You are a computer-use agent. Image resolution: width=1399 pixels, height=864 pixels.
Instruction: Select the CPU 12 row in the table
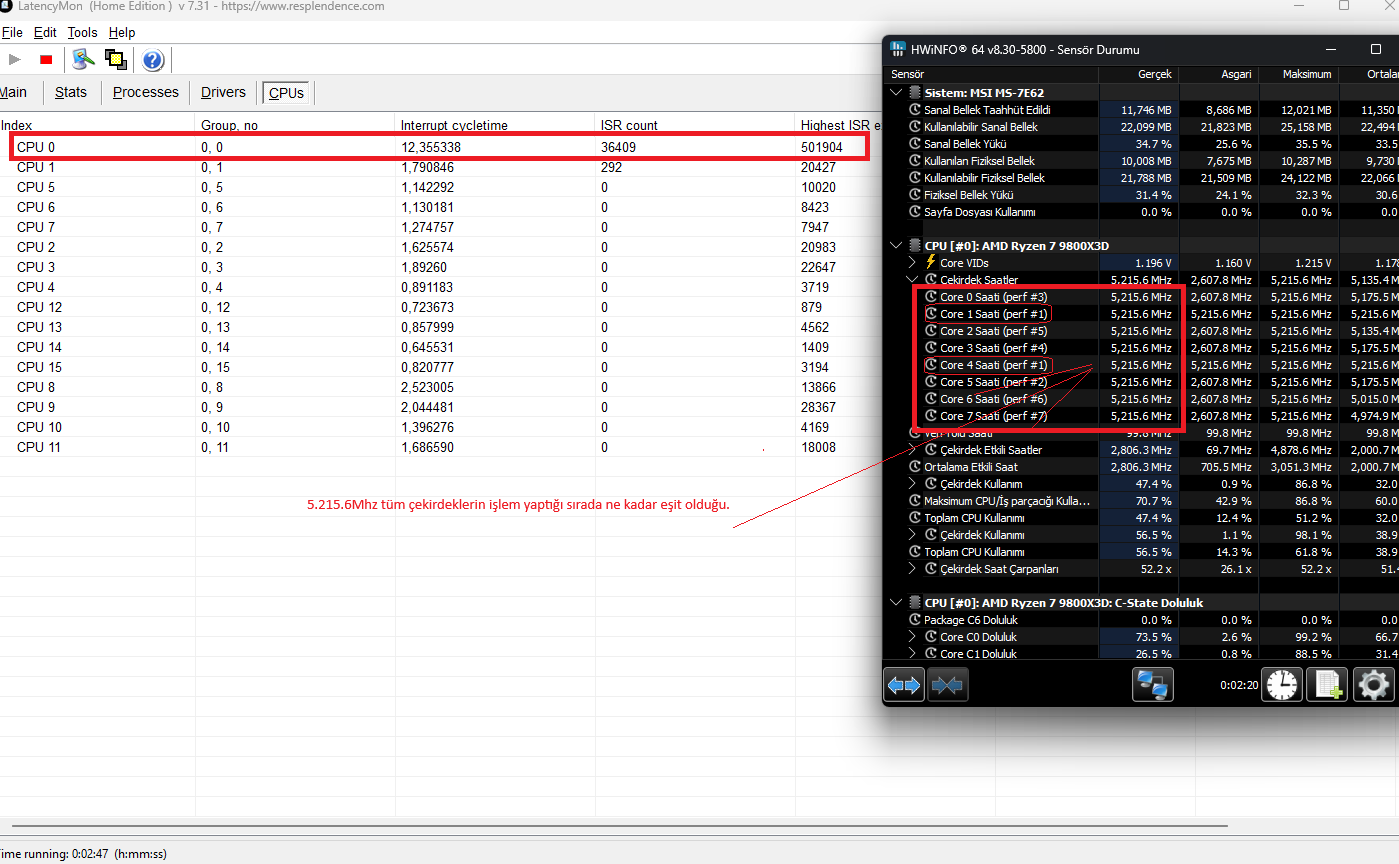440,307
